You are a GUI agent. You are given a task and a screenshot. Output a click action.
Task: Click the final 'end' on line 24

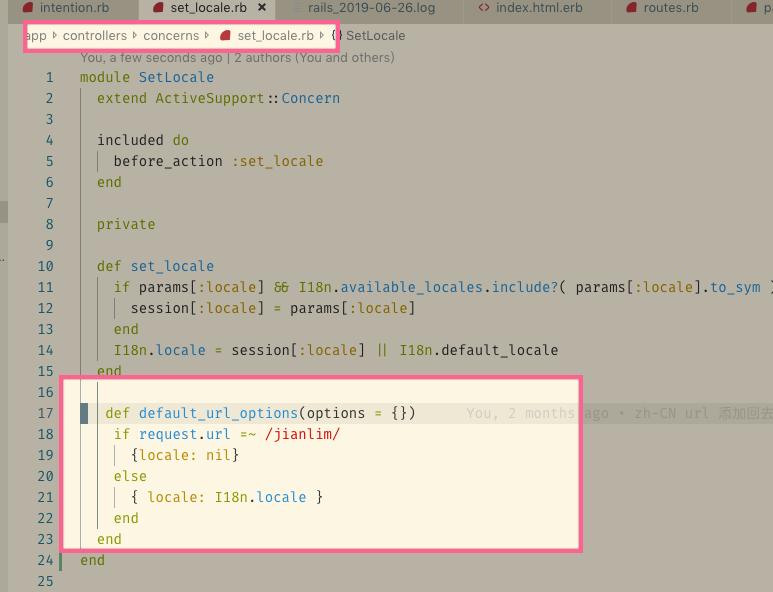pos(92,560)
